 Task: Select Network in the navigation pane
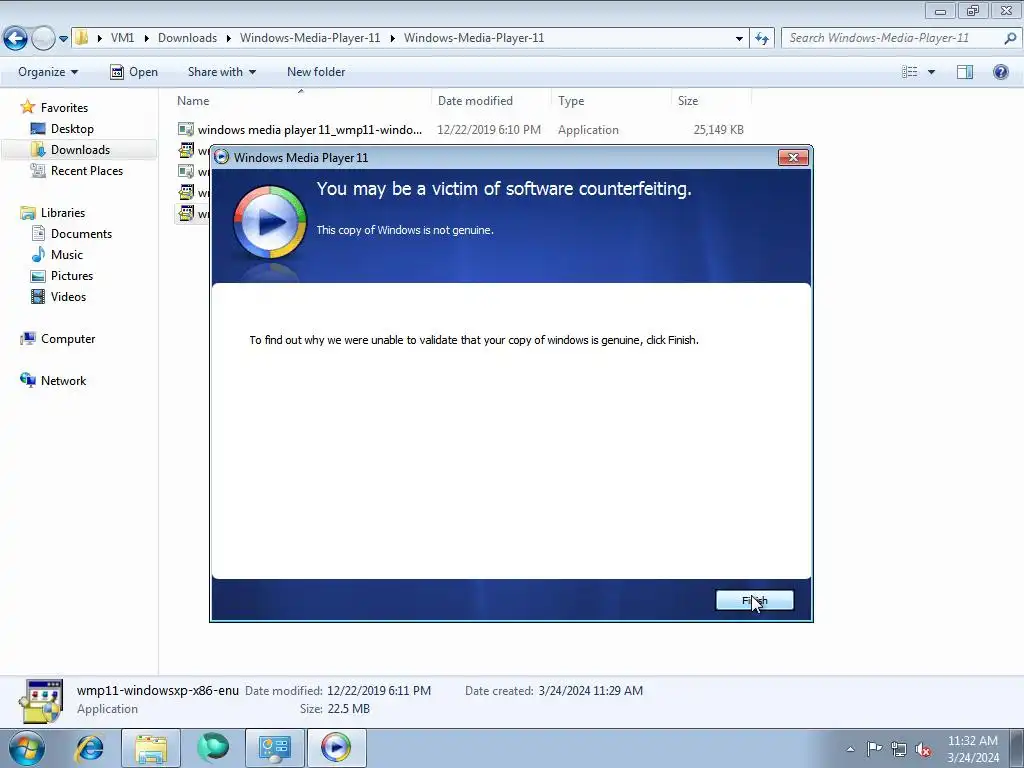(63, 381)
